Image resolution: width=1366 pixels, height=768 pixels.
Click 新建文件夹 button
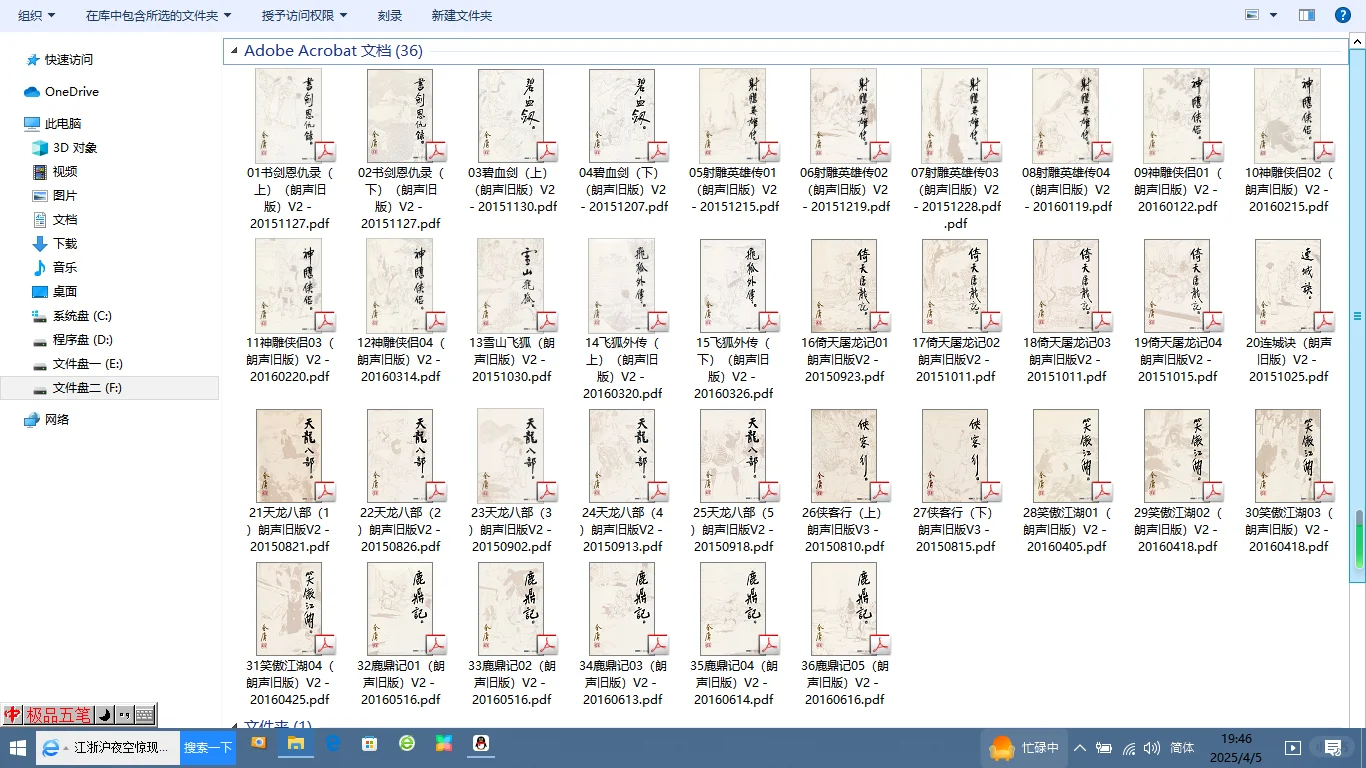[462, 16]
